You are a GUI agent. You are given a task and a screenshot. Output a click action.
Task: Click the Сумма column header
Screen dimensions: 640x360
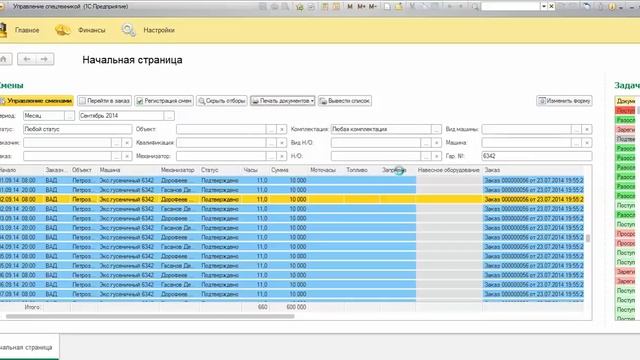pos(280,170)
